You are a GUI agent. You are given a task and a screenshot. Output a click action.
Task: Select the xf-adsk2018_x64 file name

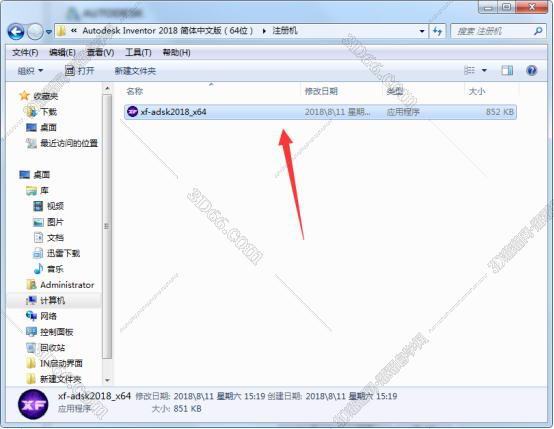[x=173, y=112]
